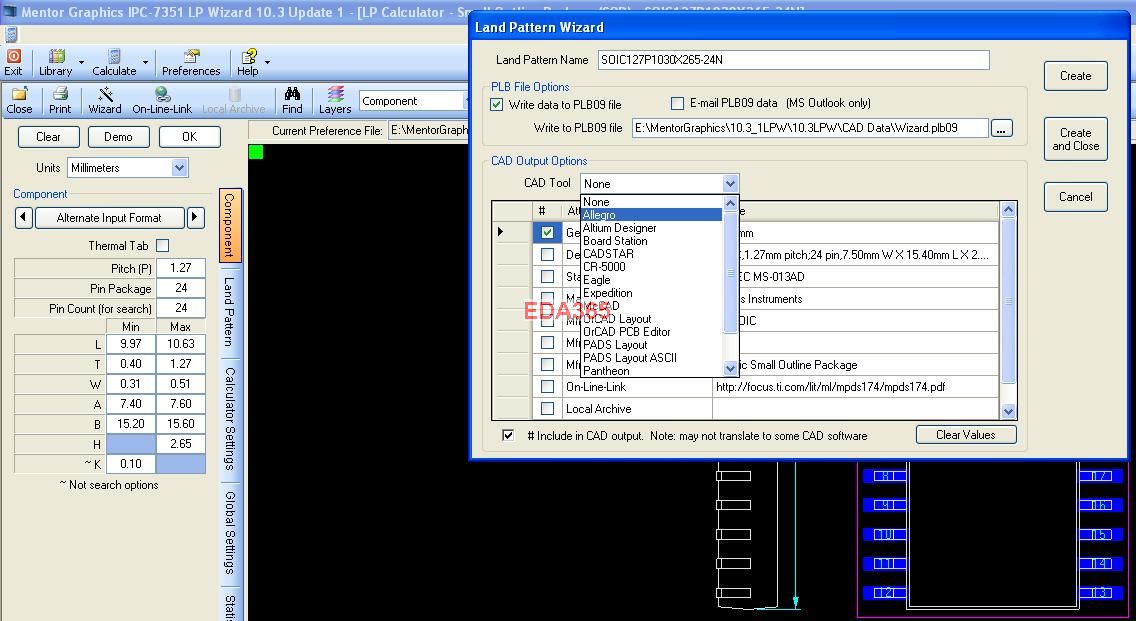Toggle the Thermal Tab checkbox
The width and height of the screenshot is (1136, 621).
(163, 246)
